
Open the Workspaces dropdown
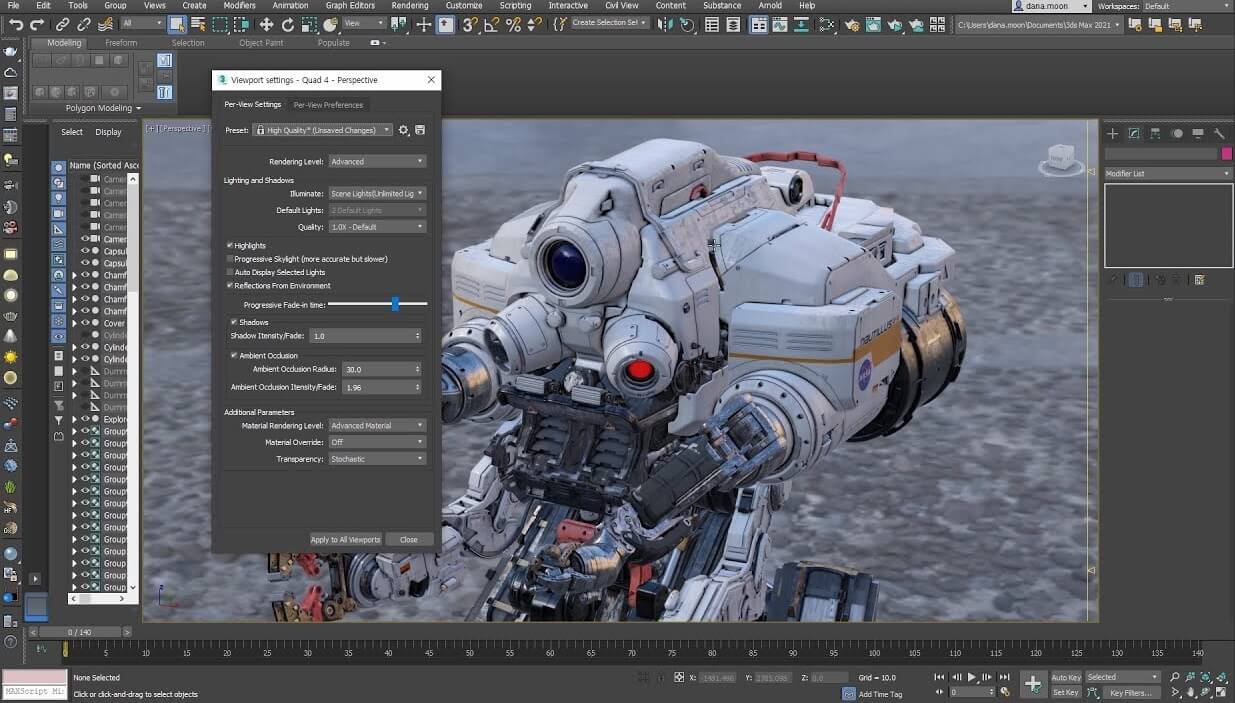click(1186, 6)
